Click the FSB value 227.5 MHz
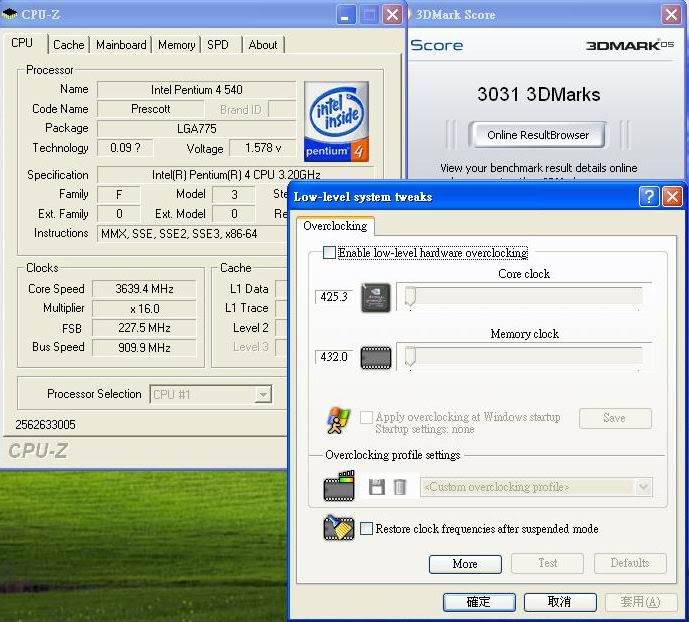Viewport: 689px width, 622px height. tap(144, 328)
